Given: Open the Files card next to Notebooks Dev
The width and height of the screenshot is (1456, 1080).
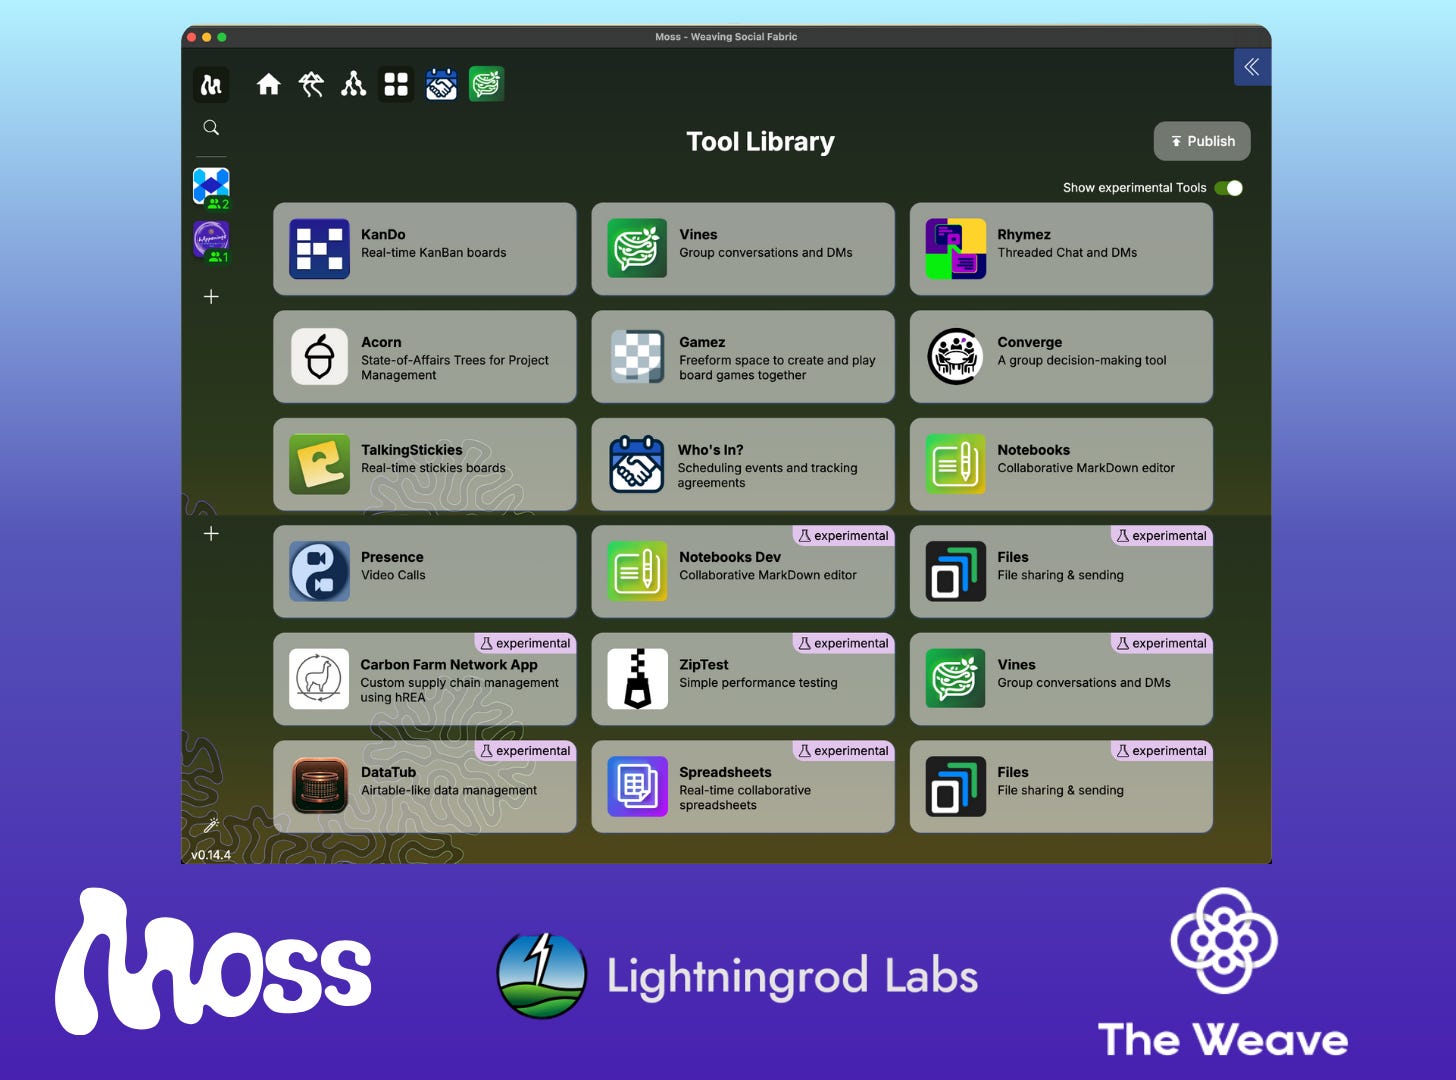Looking at the screenshot, I should coord(1061,571).
